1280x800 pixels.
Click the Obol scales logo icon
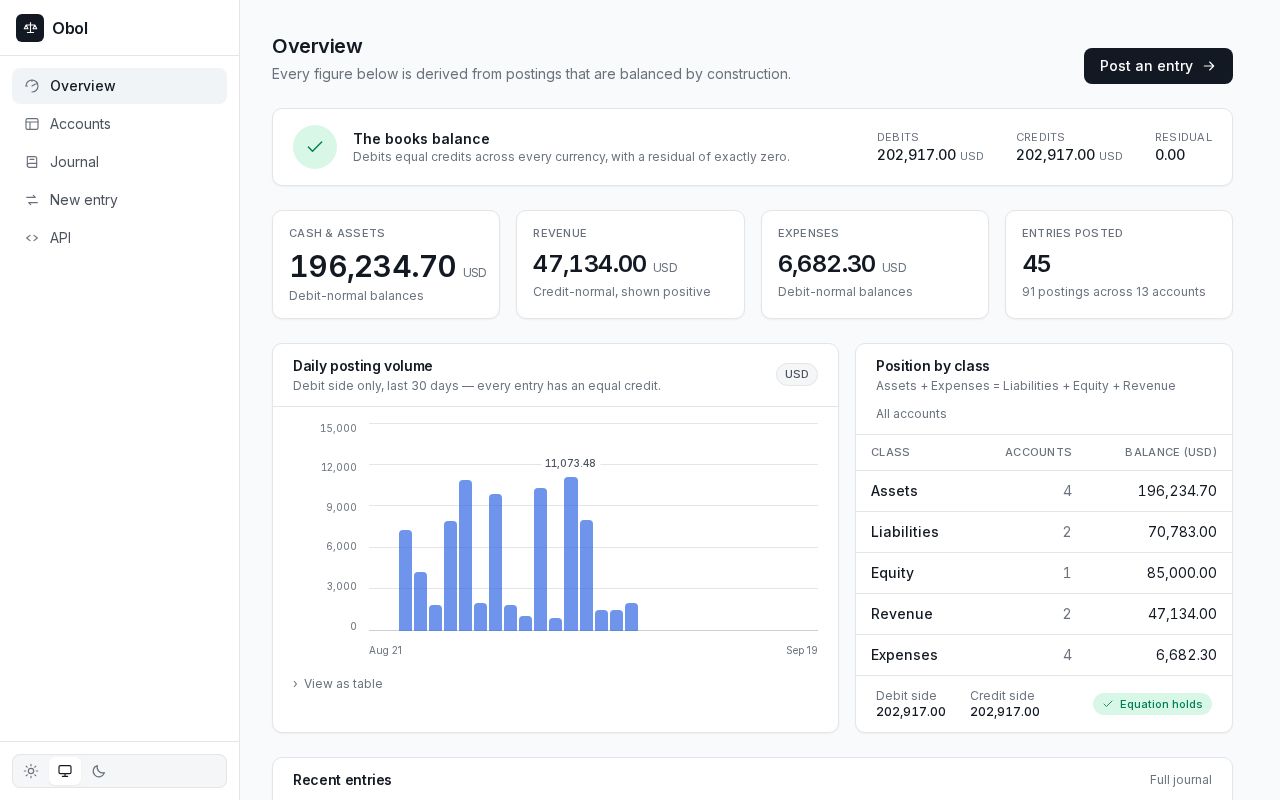pos(30,28)
